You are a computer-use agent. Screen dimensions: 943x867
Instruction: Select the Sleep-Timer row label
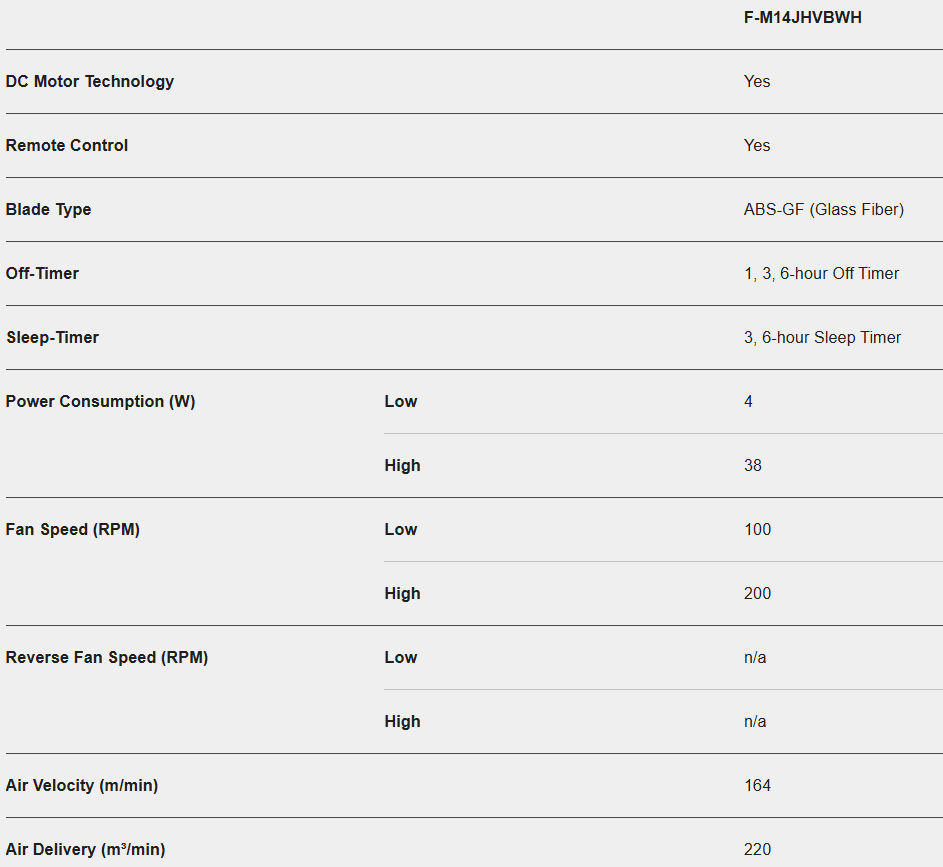coord(52,337)
